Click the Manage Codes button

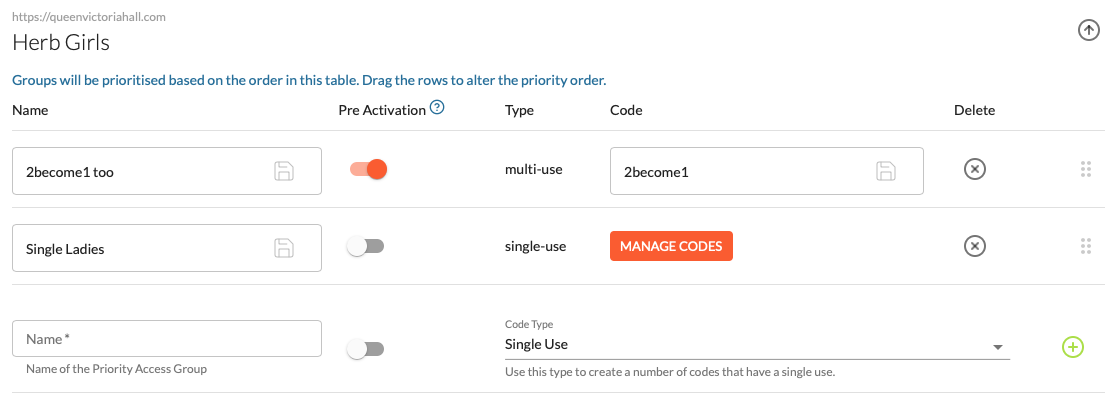(671, 246)
